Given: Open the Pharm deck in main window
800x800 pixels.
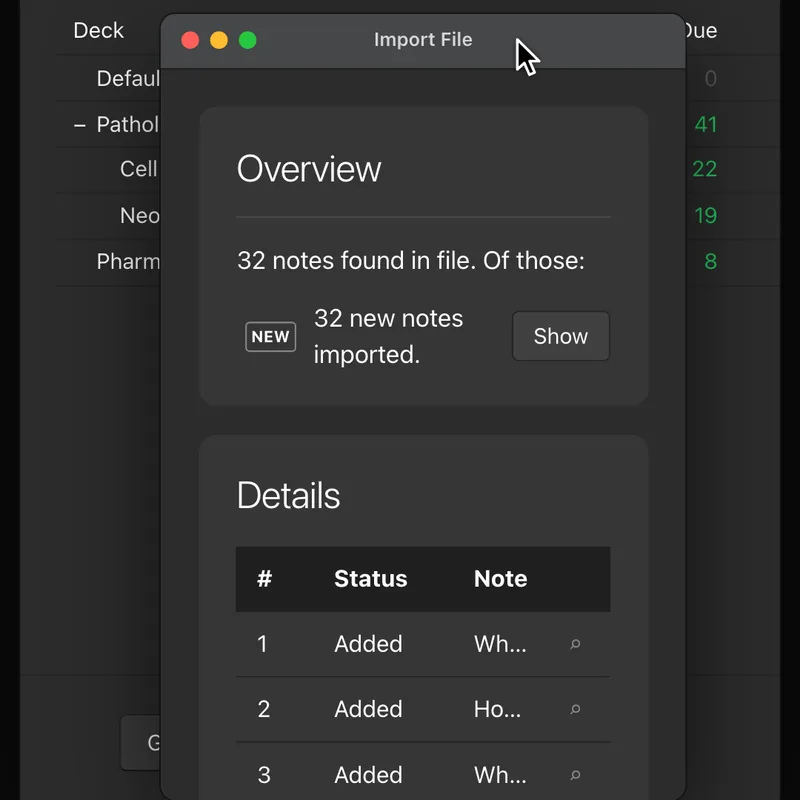Looking at the screenshot, I should (x=128, y=261).
